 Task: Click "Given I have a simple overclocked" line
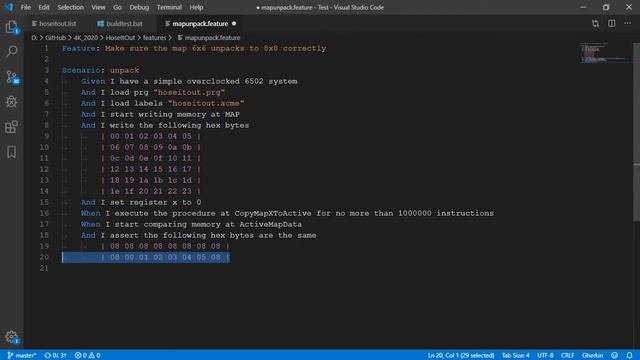(189, 81)
